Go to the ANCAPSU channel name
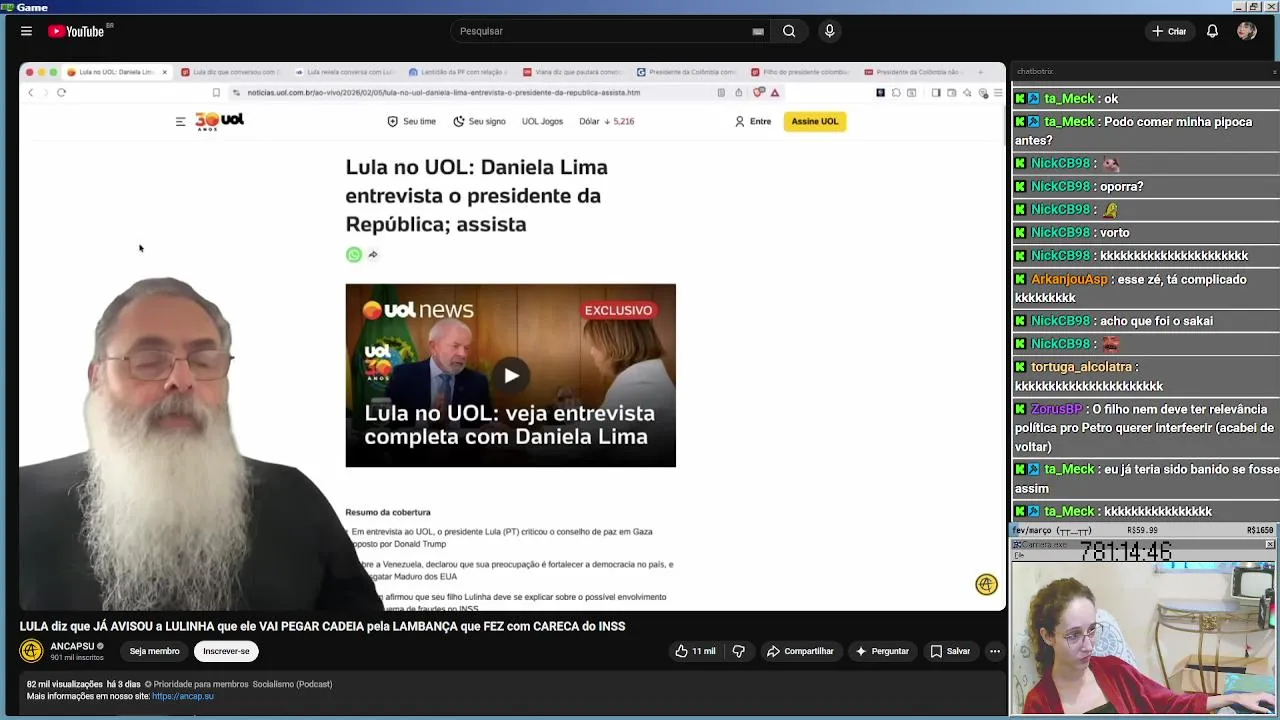 click(72, 646)
